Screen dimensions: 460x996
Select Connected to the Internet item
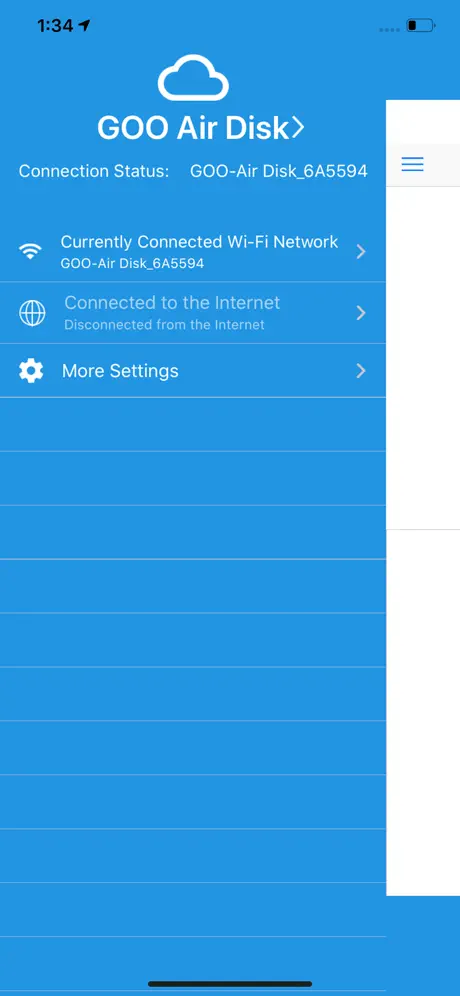(193, 313)
